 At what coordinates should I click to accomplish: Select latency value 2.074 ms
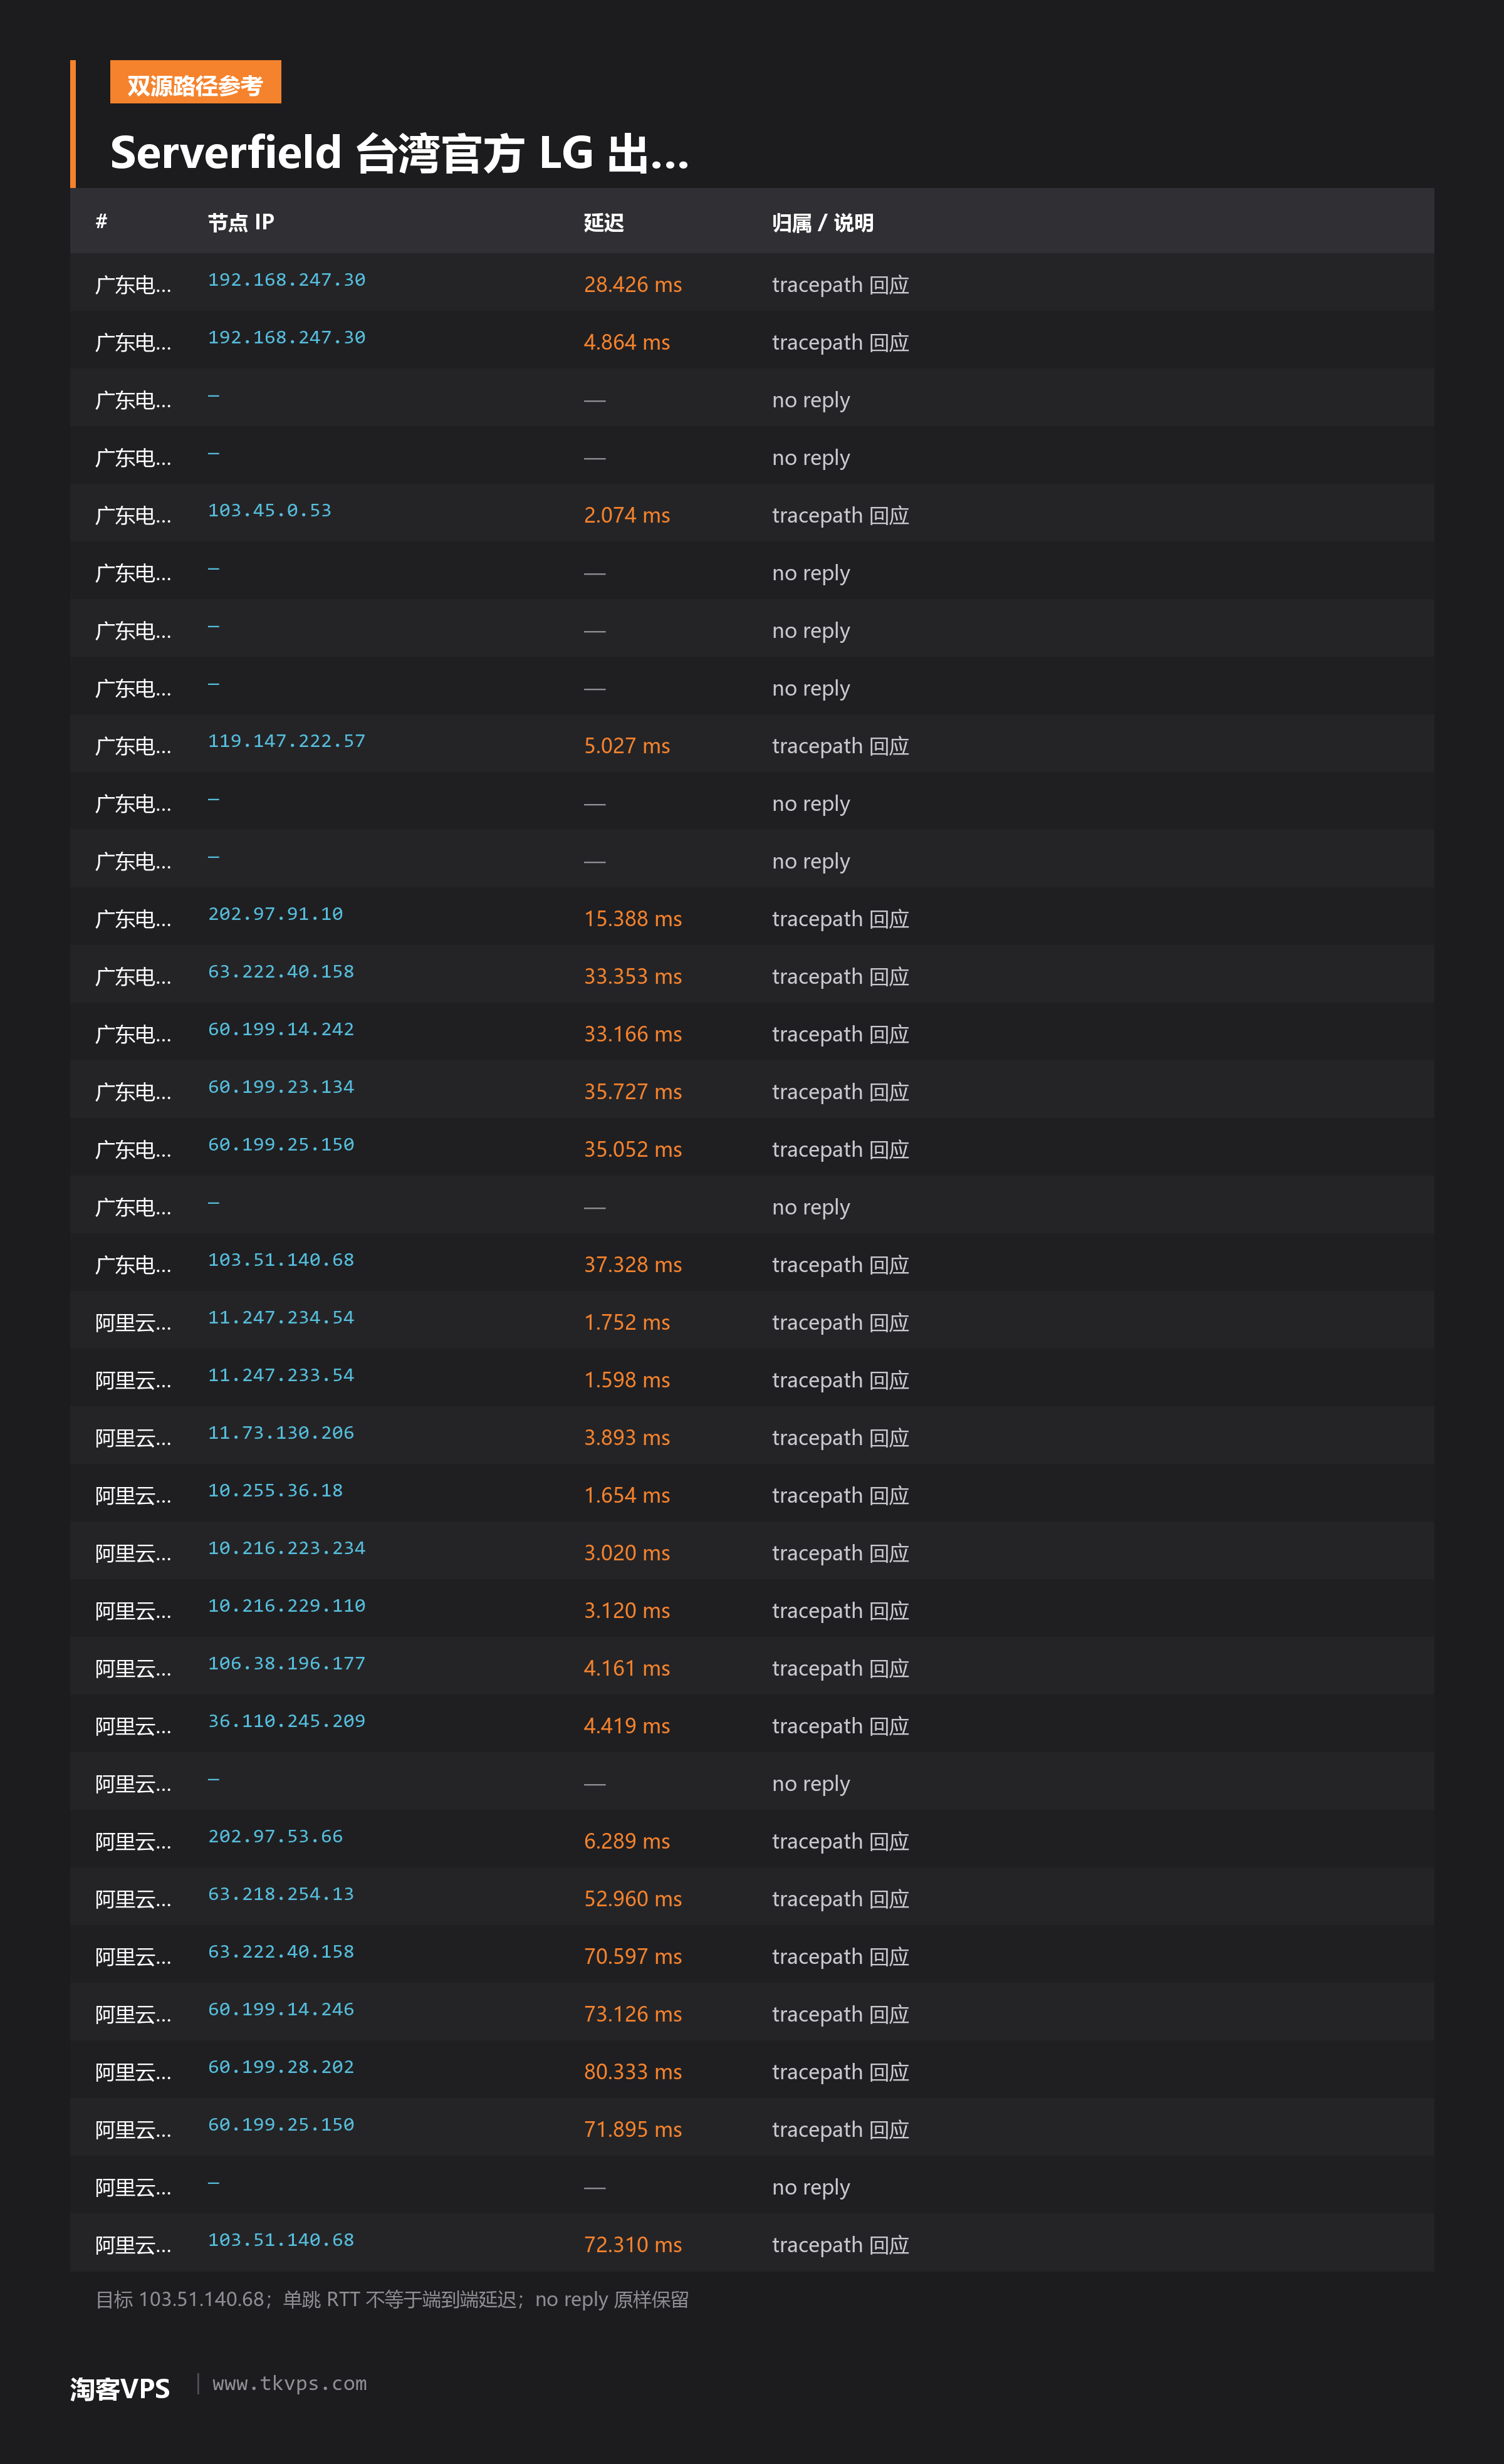[627, 515]
